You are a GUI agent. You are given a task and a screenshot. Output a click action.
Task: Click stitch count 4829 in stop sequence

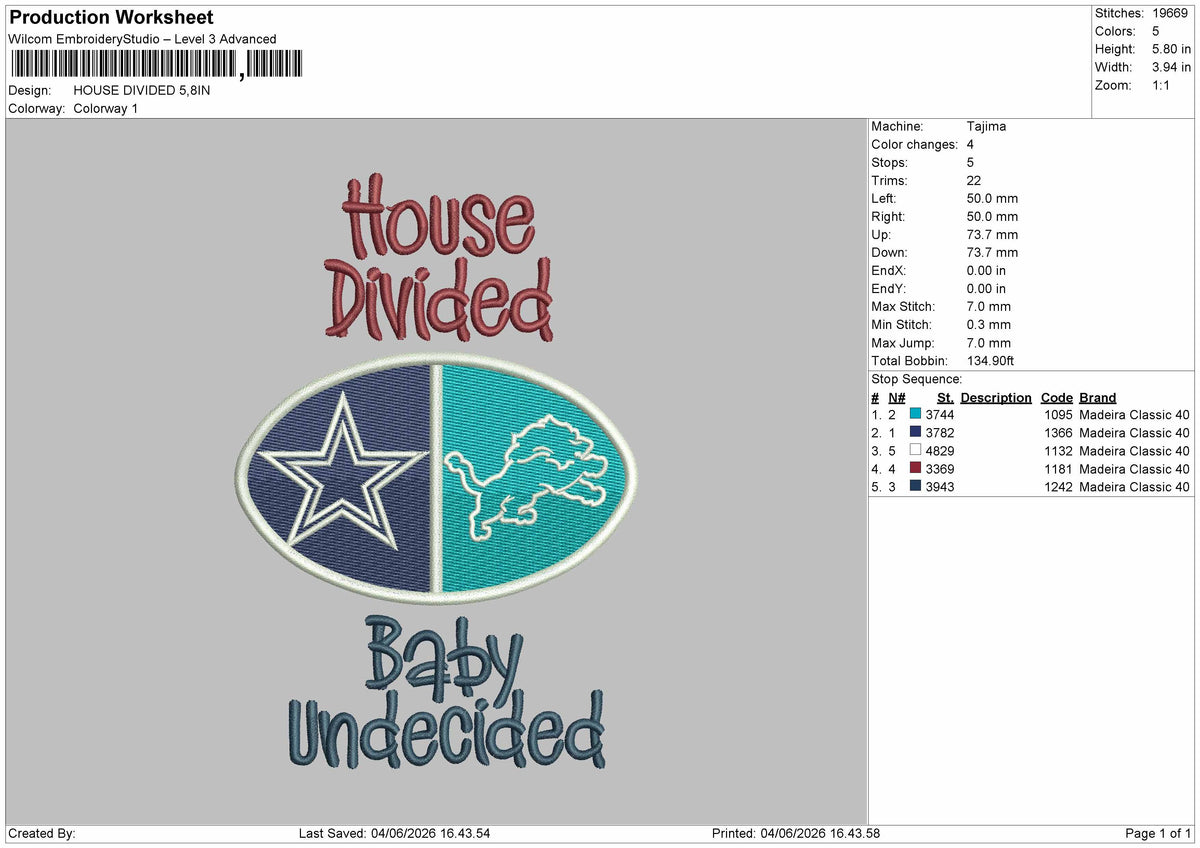point(940,451)
